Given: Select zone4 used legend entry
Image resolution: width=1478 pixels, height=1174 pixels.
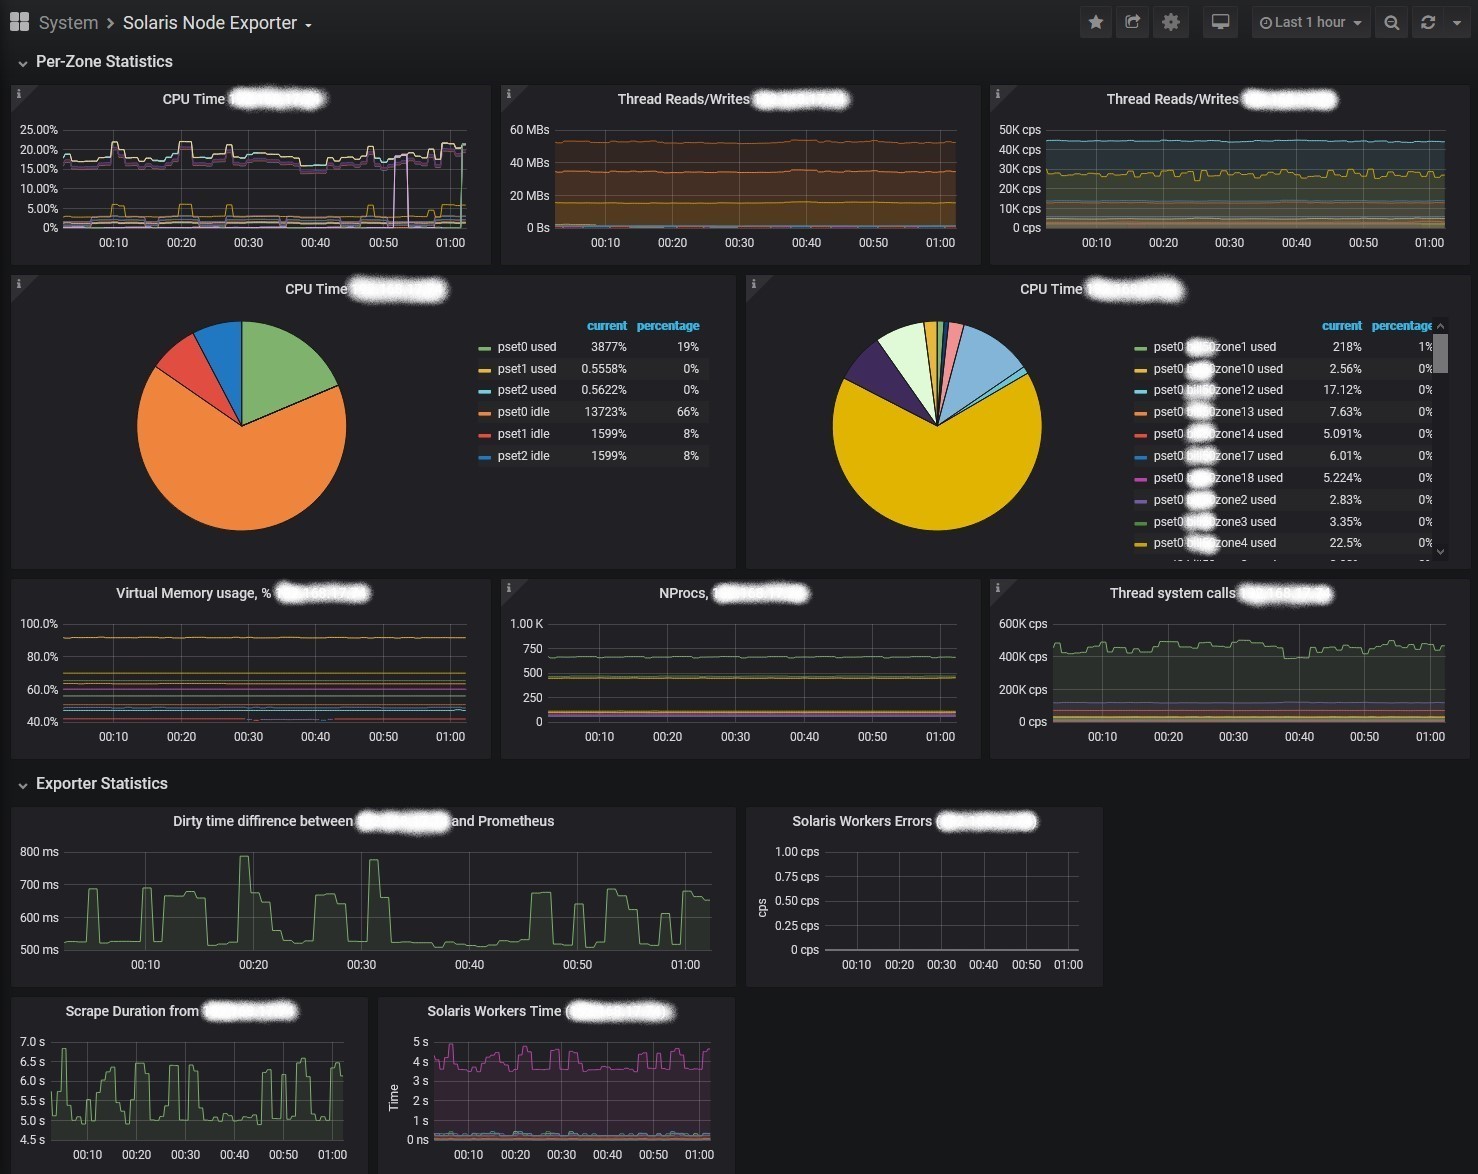Looking at the screenshot, I should 1214,543.
